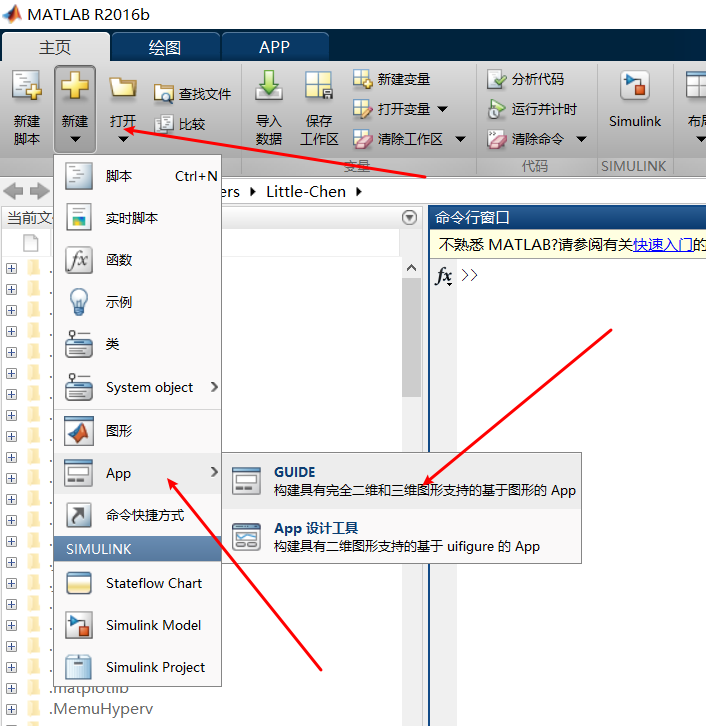Click scrollbar up arrow in folder panel
The width and height of the screenshot is (706, 726).
[412, 268]
